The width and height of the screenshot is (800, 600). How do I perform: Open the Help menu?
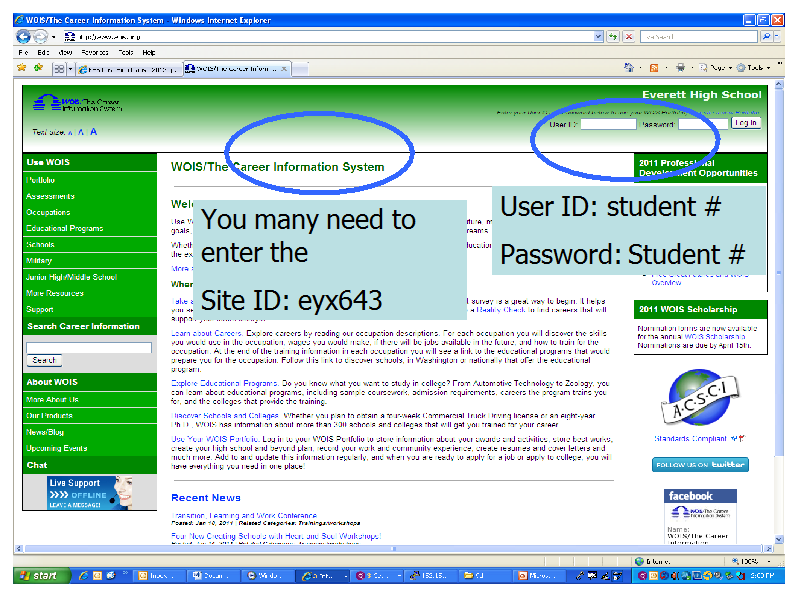(148, 52)
